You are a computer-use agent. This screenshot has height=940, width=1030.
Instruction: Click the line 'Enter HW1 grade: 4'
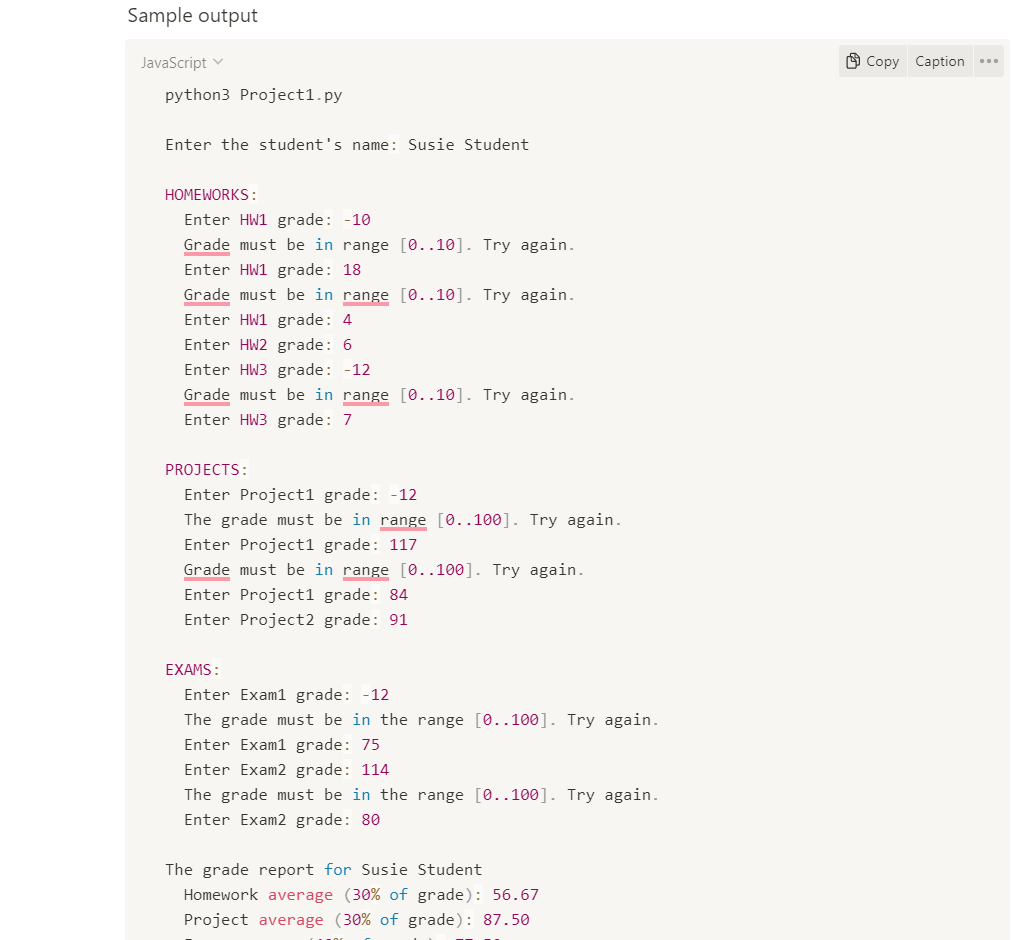click(268, 319)
